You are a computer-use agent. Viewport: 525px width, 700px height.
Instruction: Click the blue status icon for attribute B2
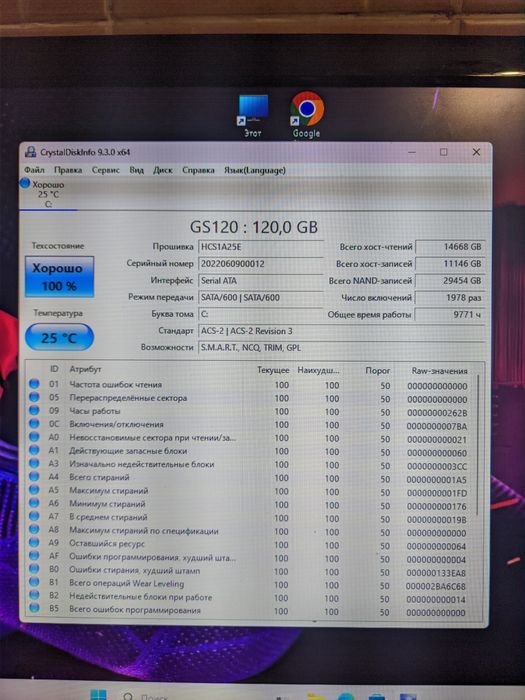point(34,595)
